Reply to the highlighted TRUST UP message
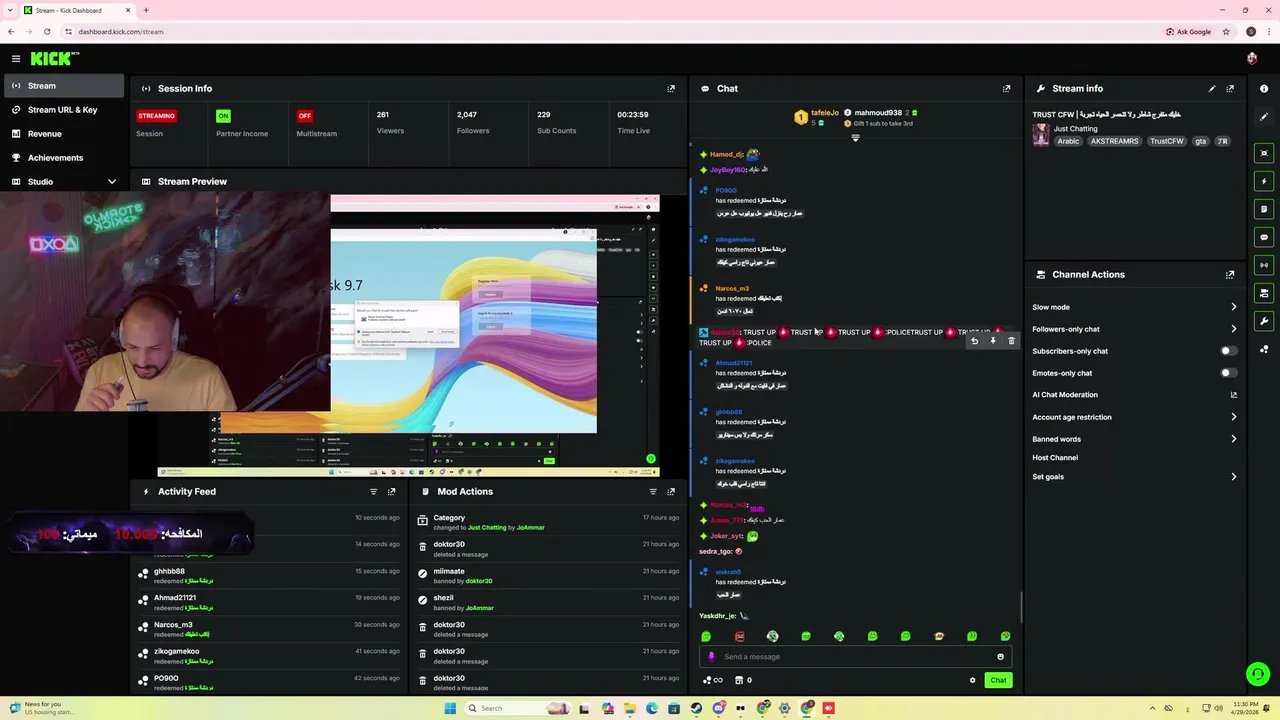1280x720 pixels. click(x=974, y=341)
